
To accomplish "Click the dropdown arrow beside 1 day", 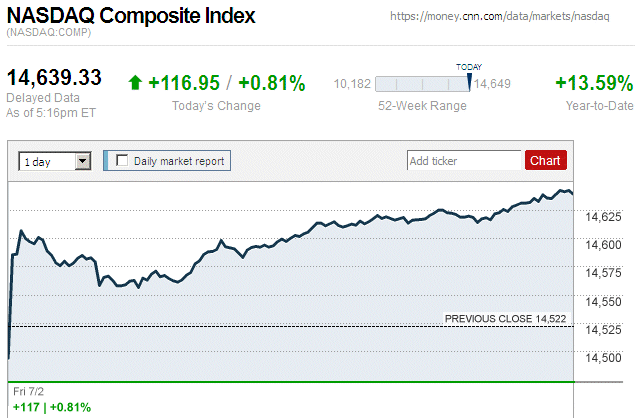I will [83, 161].
